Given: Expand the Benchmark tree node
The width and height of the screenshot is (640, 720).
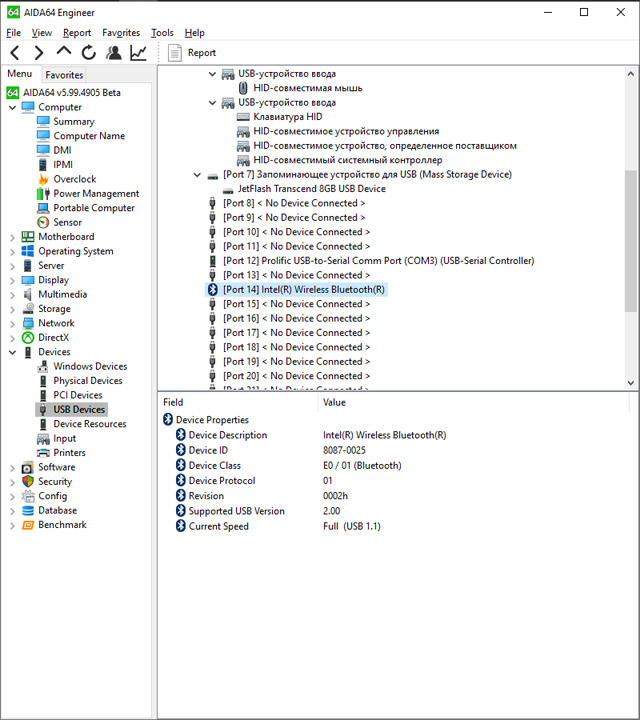Looking at the screenshot, I should pyautogui.click(x=12, y=525).
